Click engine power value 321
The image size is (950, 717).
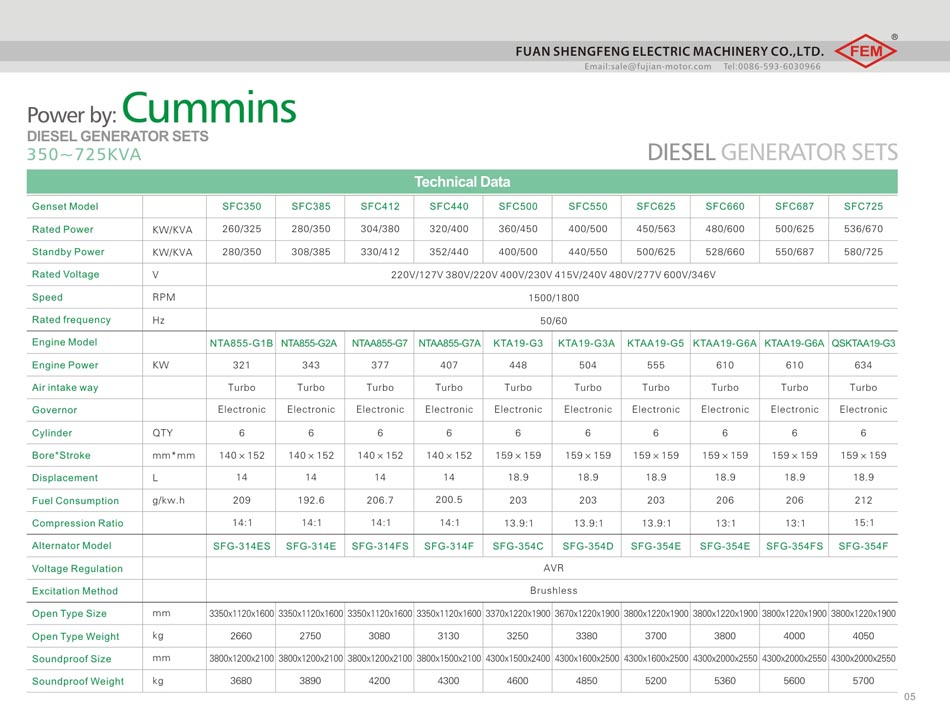coord(241,365)
